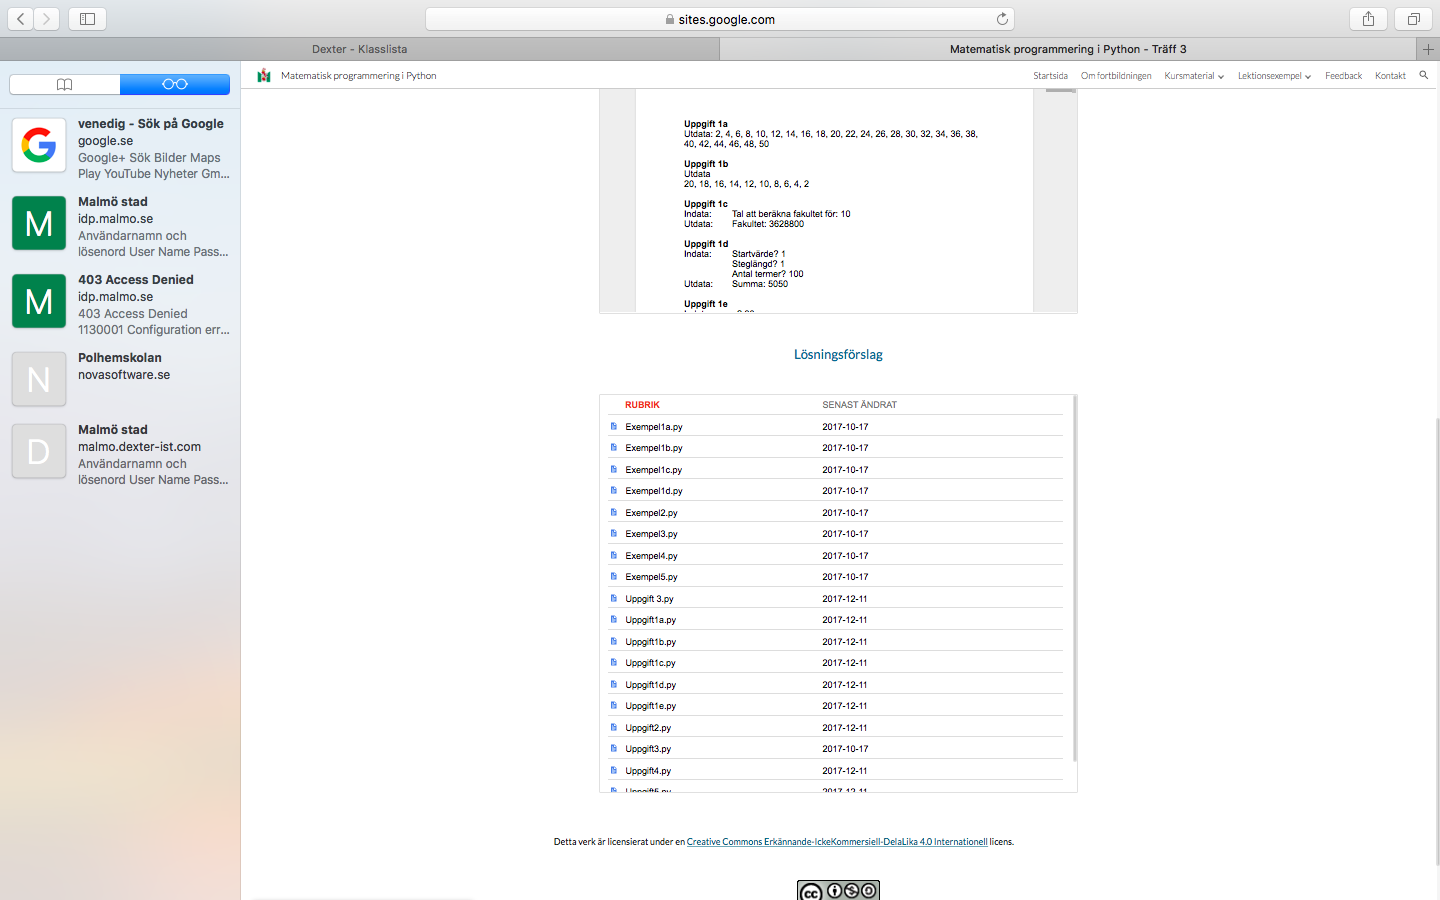The height and width of the screenshot is (900, 1440).
Task: Switch sidebar to Bookmarks view
Action: 65,84
